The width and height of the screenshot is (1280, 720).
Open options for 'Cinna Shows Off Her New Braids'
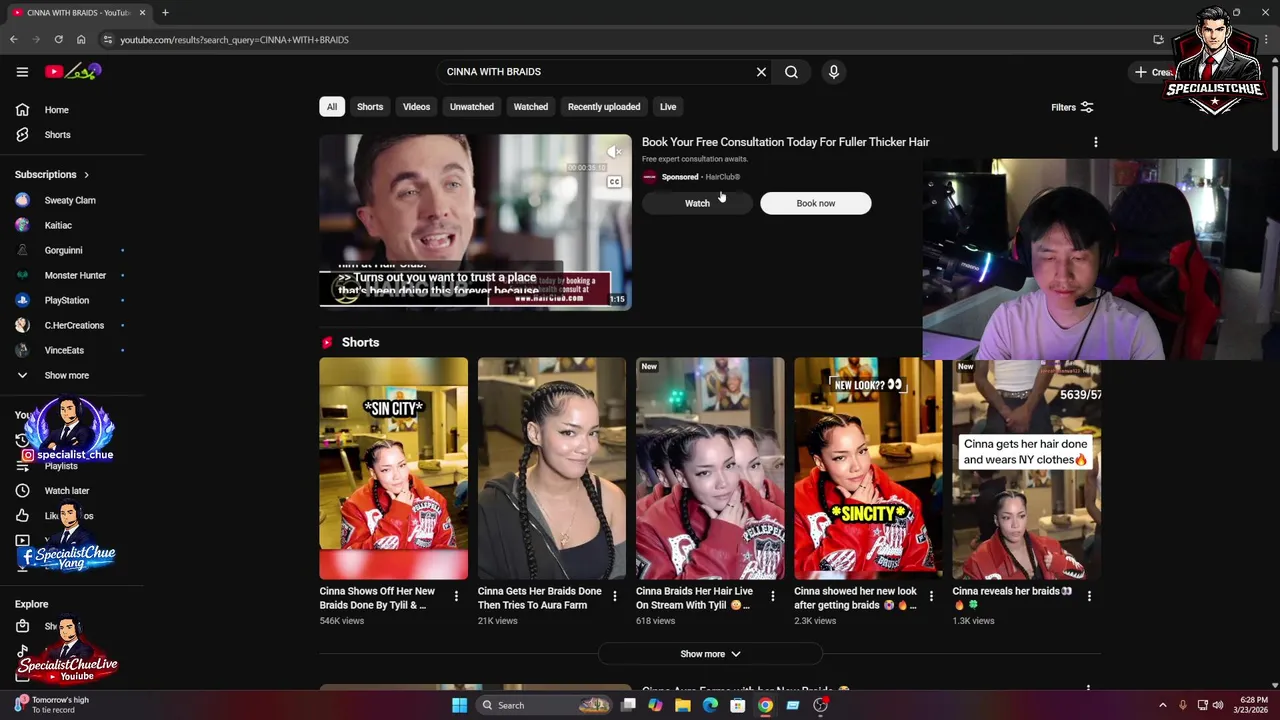456,596
